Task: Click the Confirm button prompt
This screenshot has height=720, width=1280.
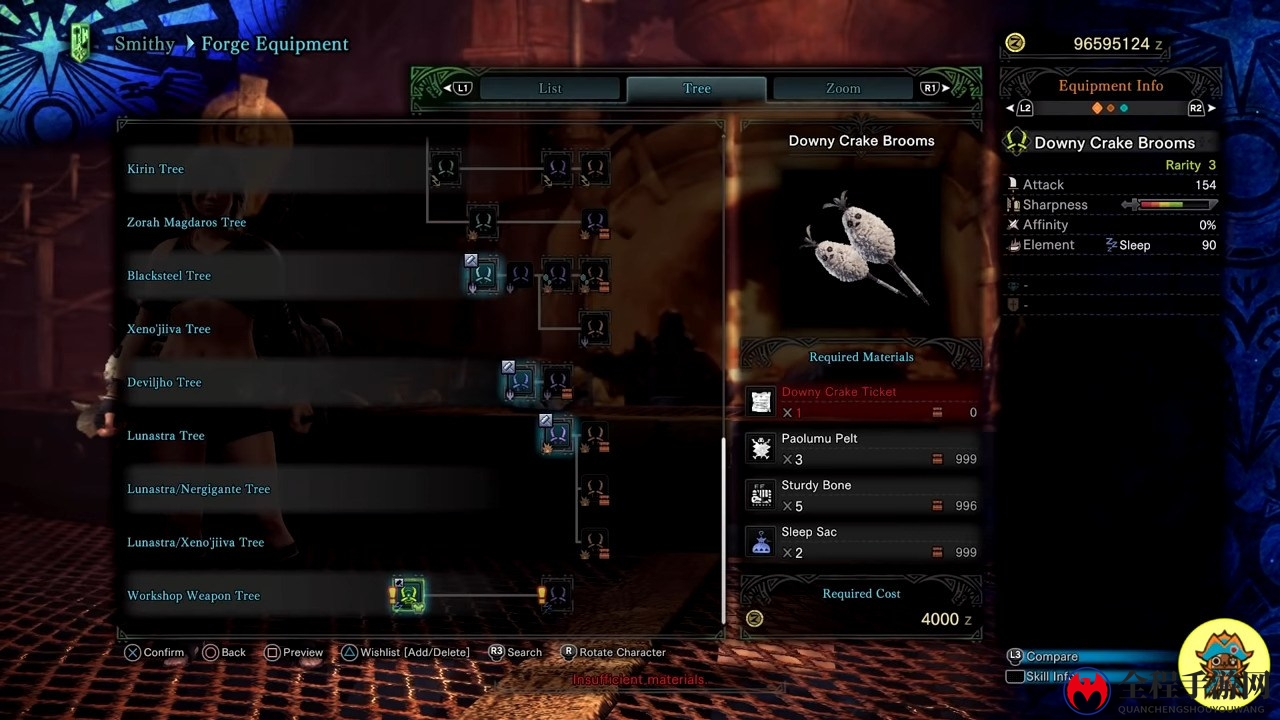Action: [154, 652]
